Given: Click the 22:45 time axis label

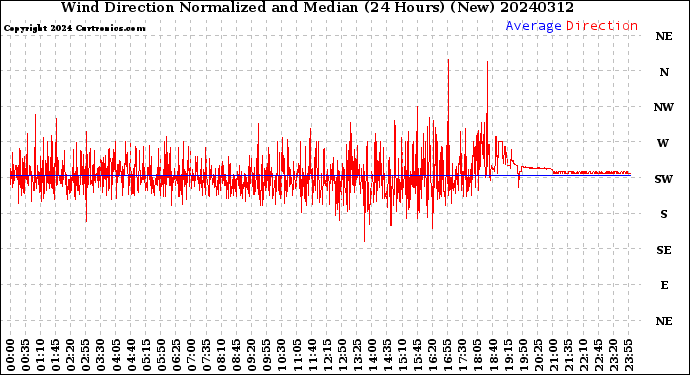Looking at the screenshot, I should [x=598, y=355].
